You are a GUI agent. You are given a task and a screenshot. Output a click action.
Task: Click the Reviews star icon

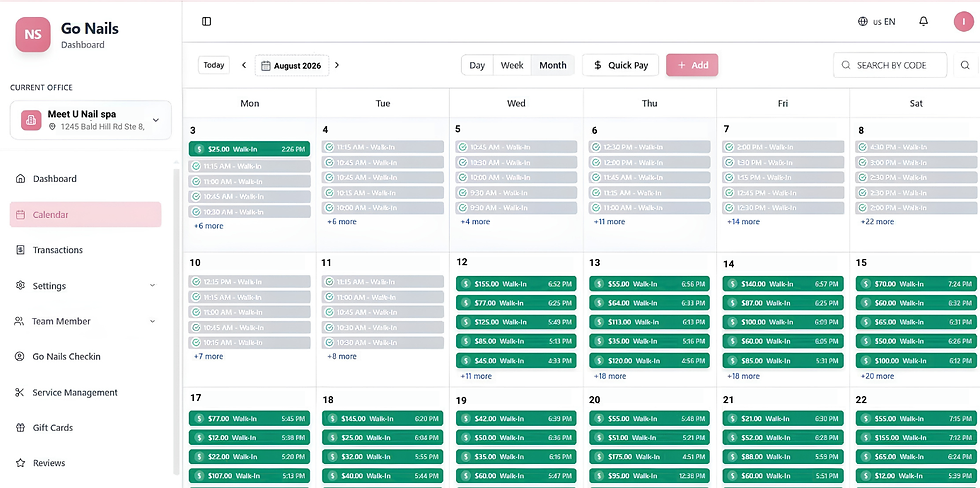pos(20,463)
